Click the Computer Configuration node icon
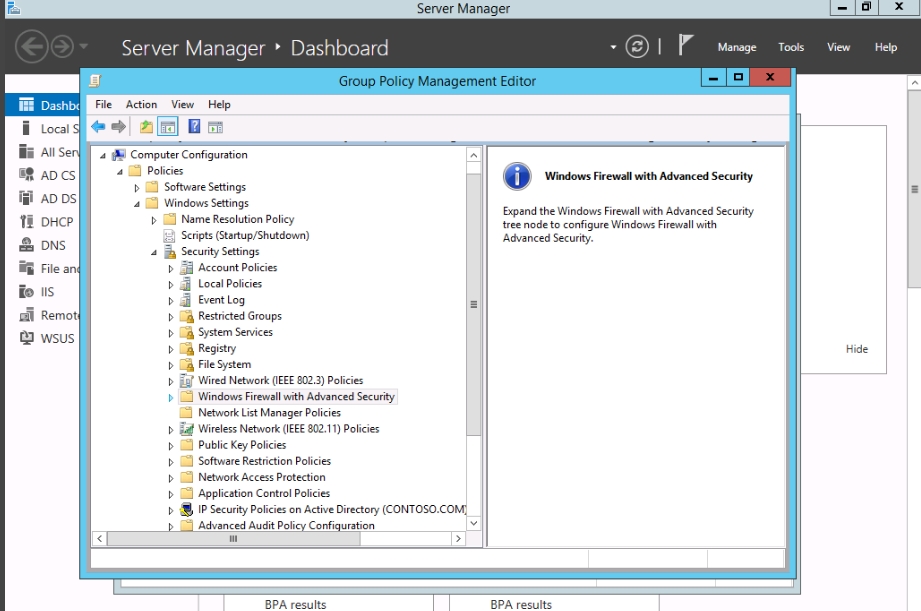This screenshot has height=611, width=921. click(119, 155)
